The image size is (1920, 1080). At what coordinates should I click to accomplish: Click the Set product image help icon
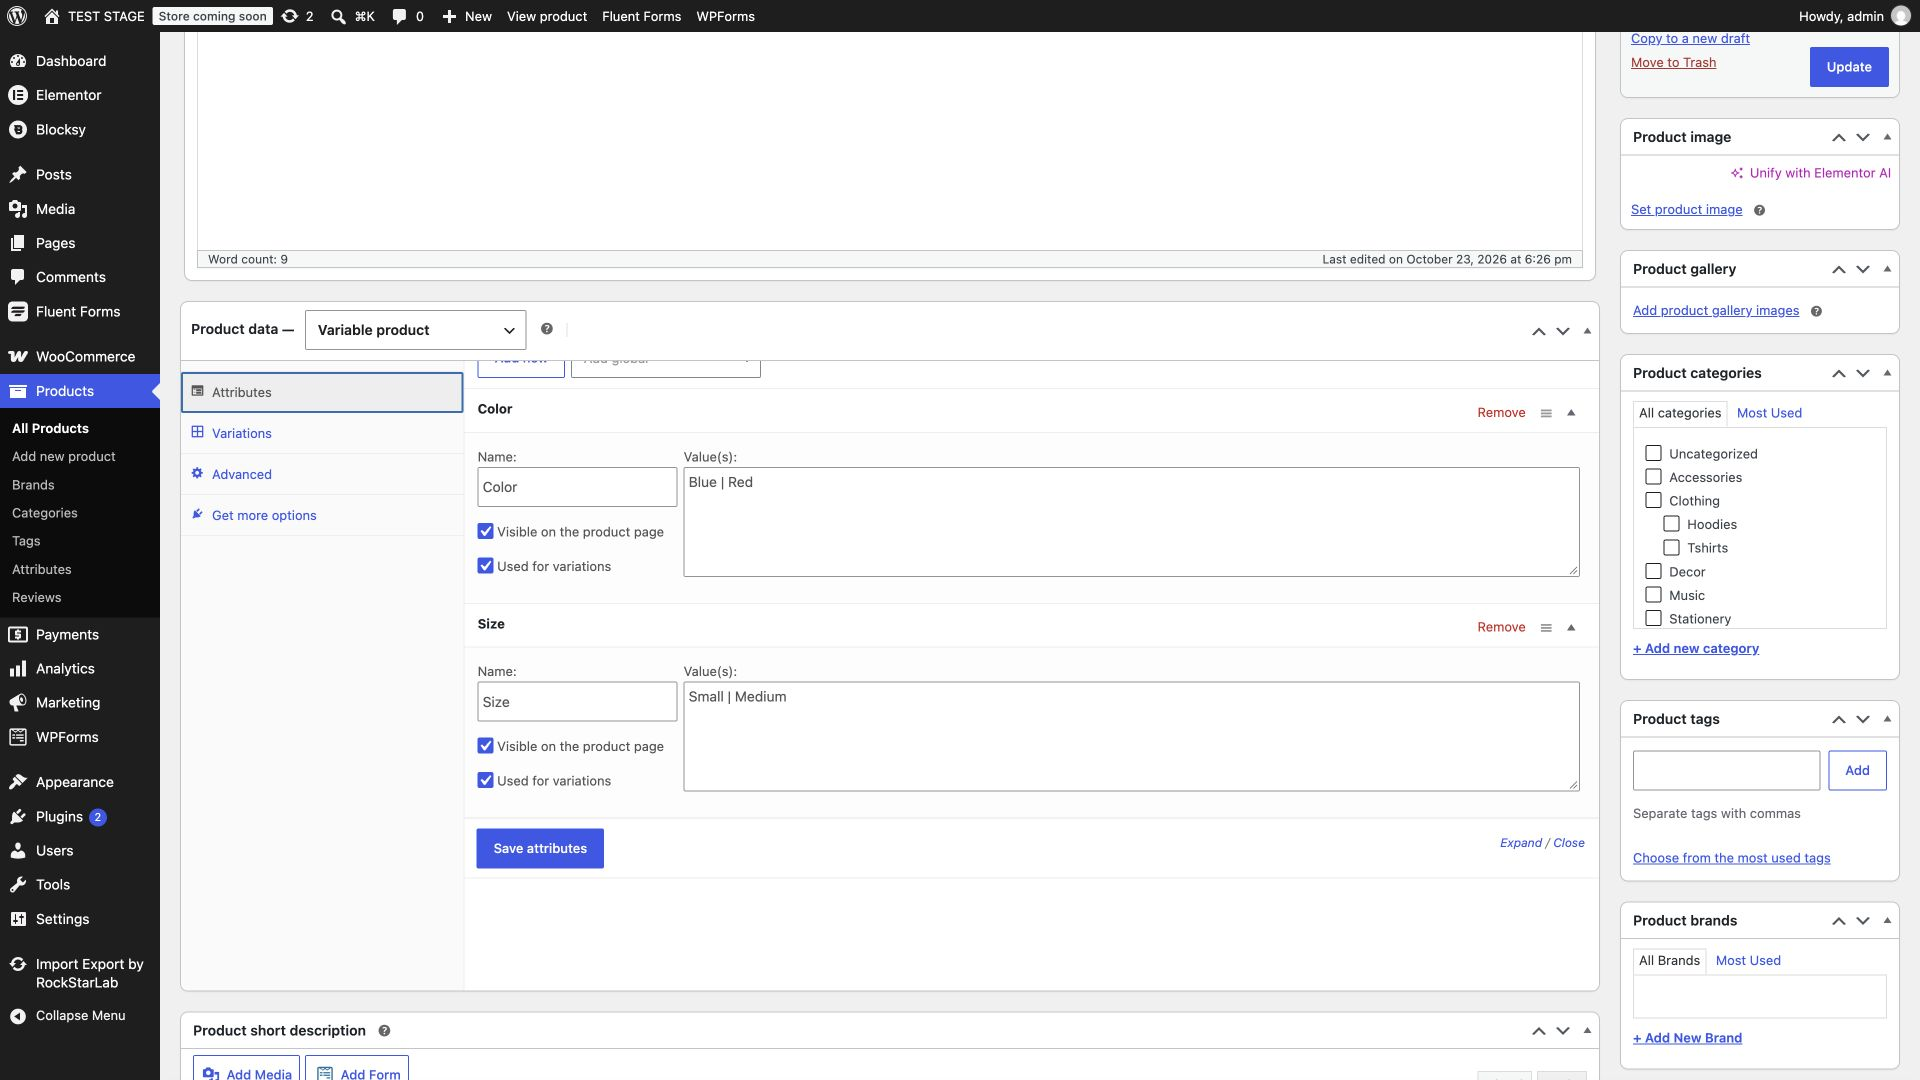click(x=1759, y=210)
